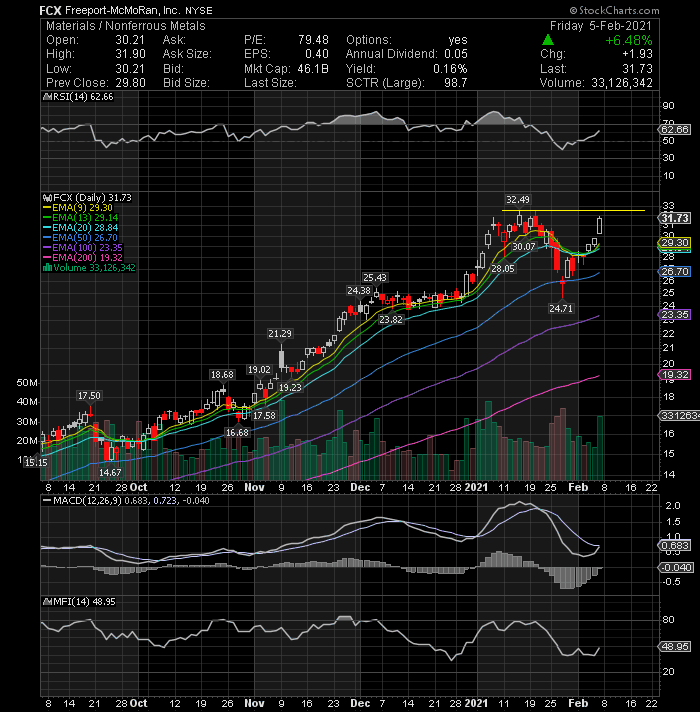
Task: Click the +6.48% percent change value
Action: coord(629,40)
